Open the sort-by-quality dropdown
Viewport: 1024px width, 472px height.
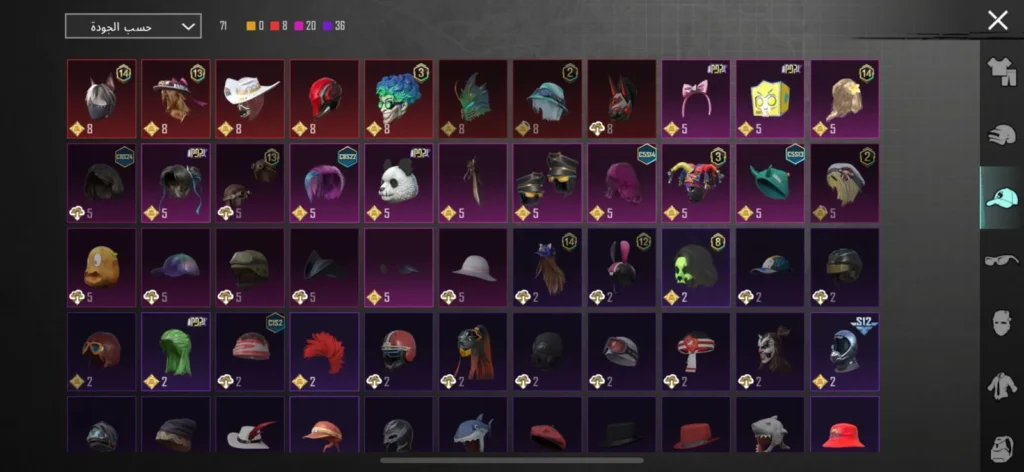pos(133,26)
